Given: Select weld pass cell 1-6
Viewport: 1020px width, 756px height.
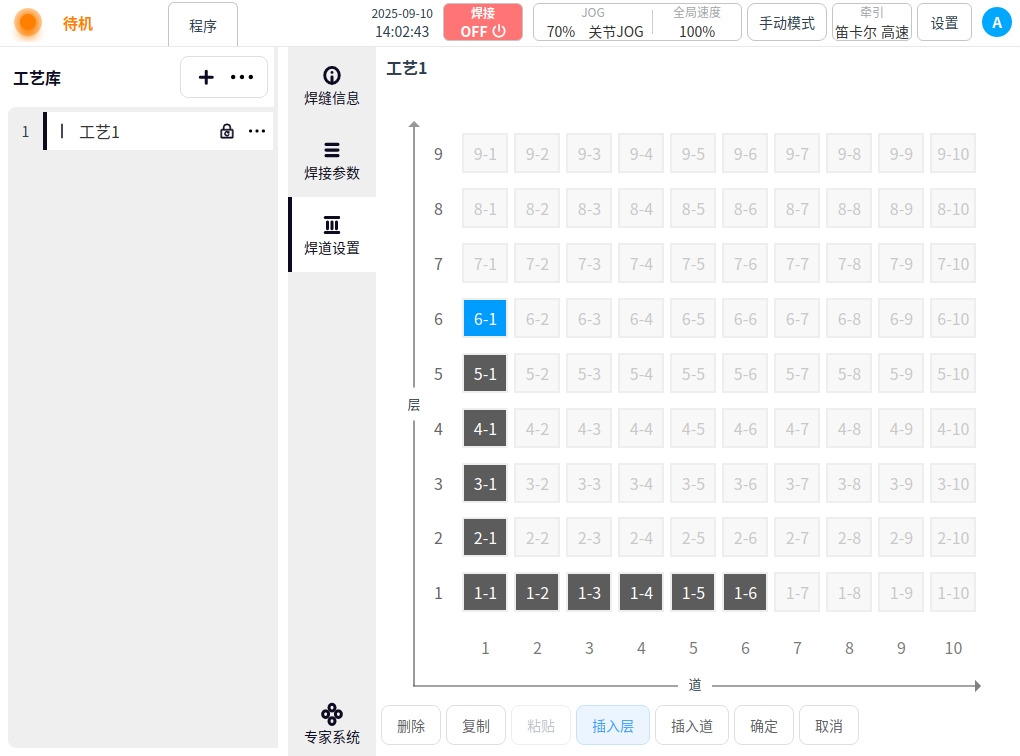Looking at the screenshot, I should pos(745,593).
